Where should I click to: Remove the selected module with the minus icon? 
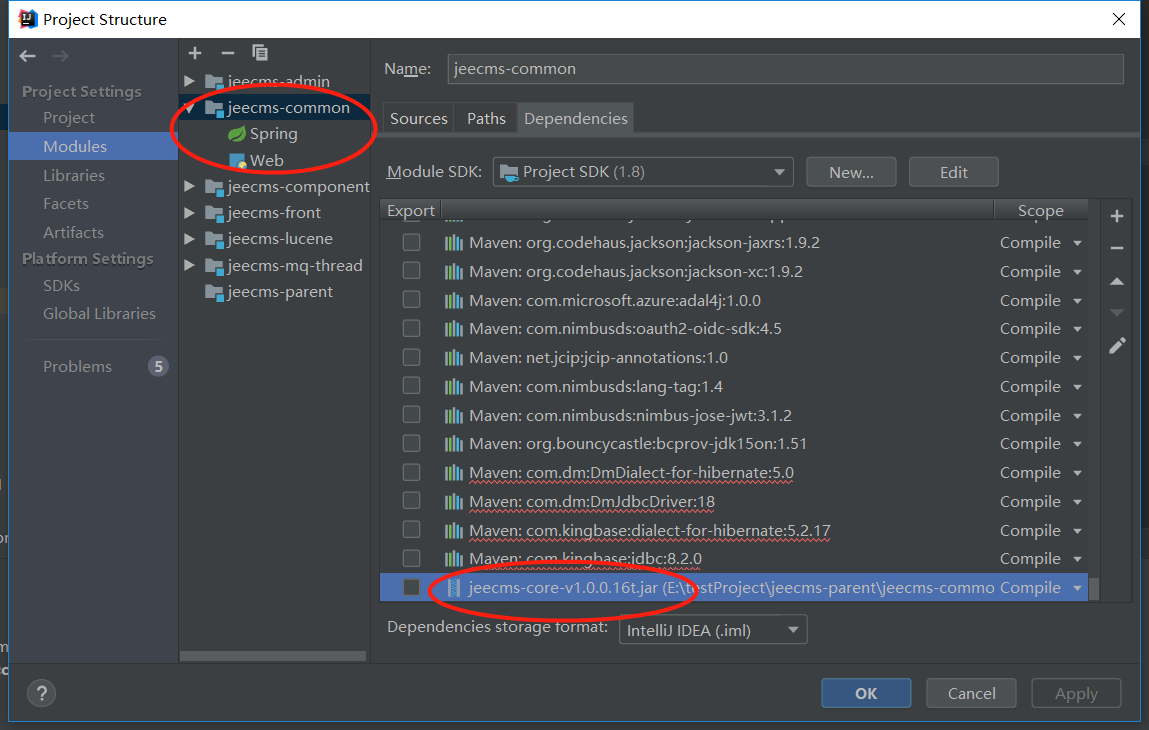[x=228, y=53]
